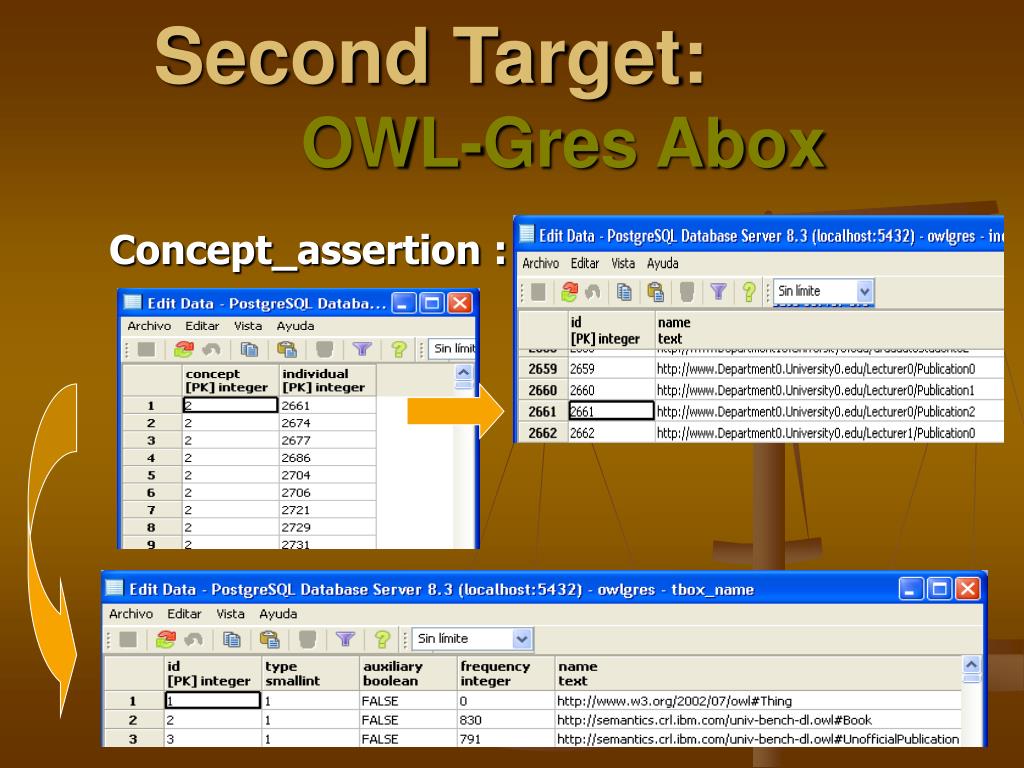Open Editar menu in individual name window
The image size is (1024, 768).
point(584,263)
